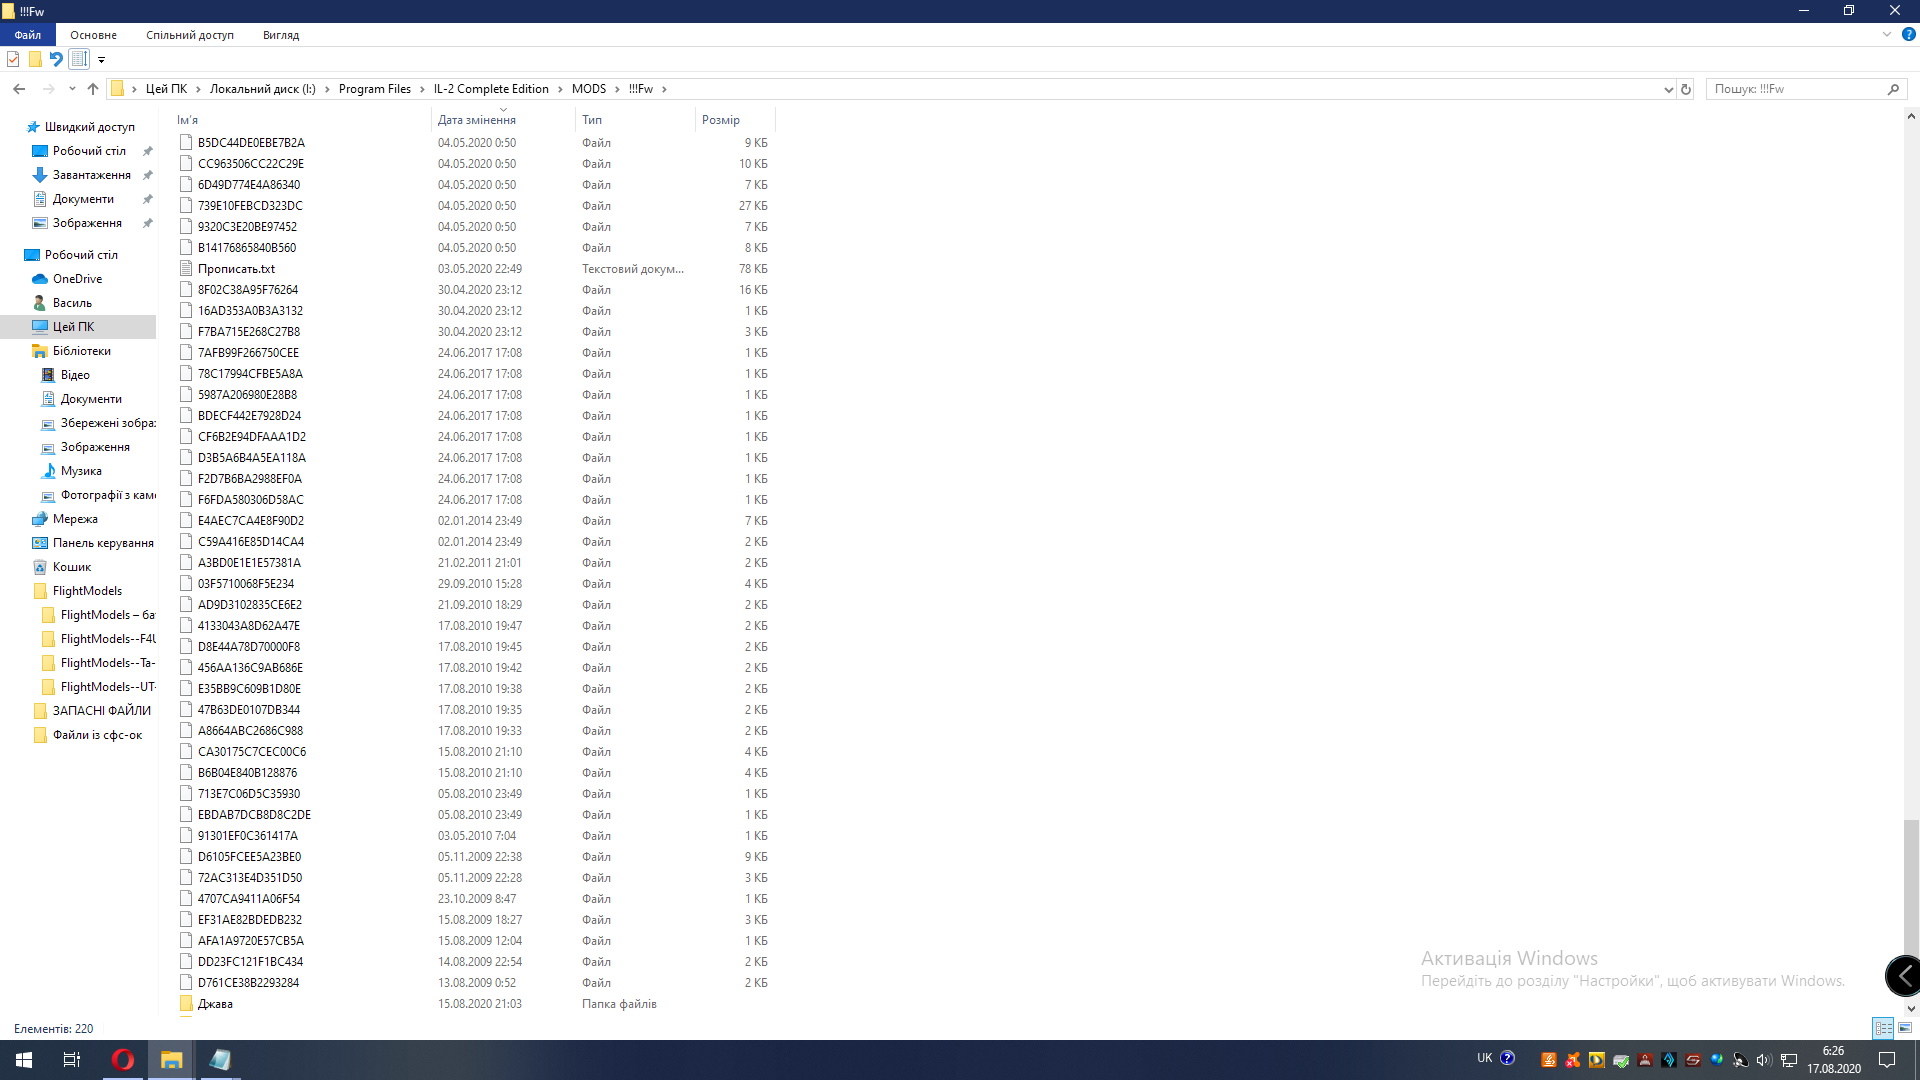Viewport: 1920px width, 1080px height.
Task: Refresh the folder with the refresh icon
Action: coord(1686,89)
